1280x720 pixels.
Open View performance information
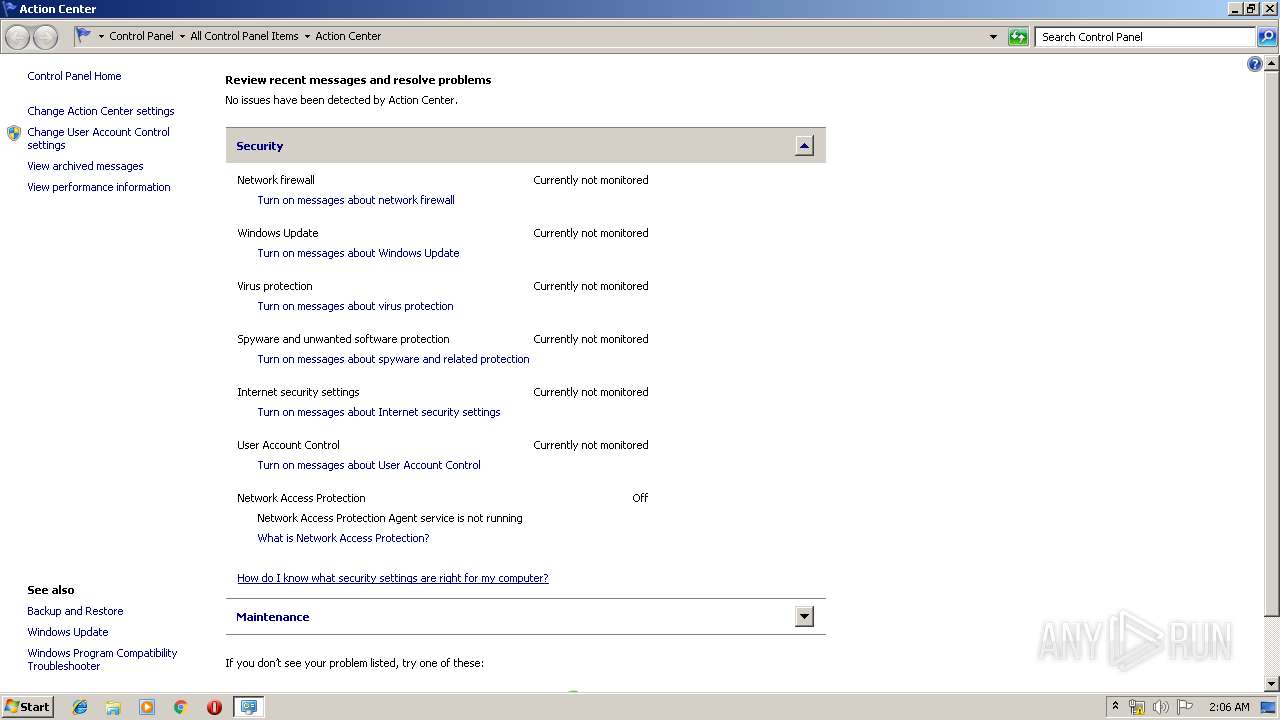[99, 187]
